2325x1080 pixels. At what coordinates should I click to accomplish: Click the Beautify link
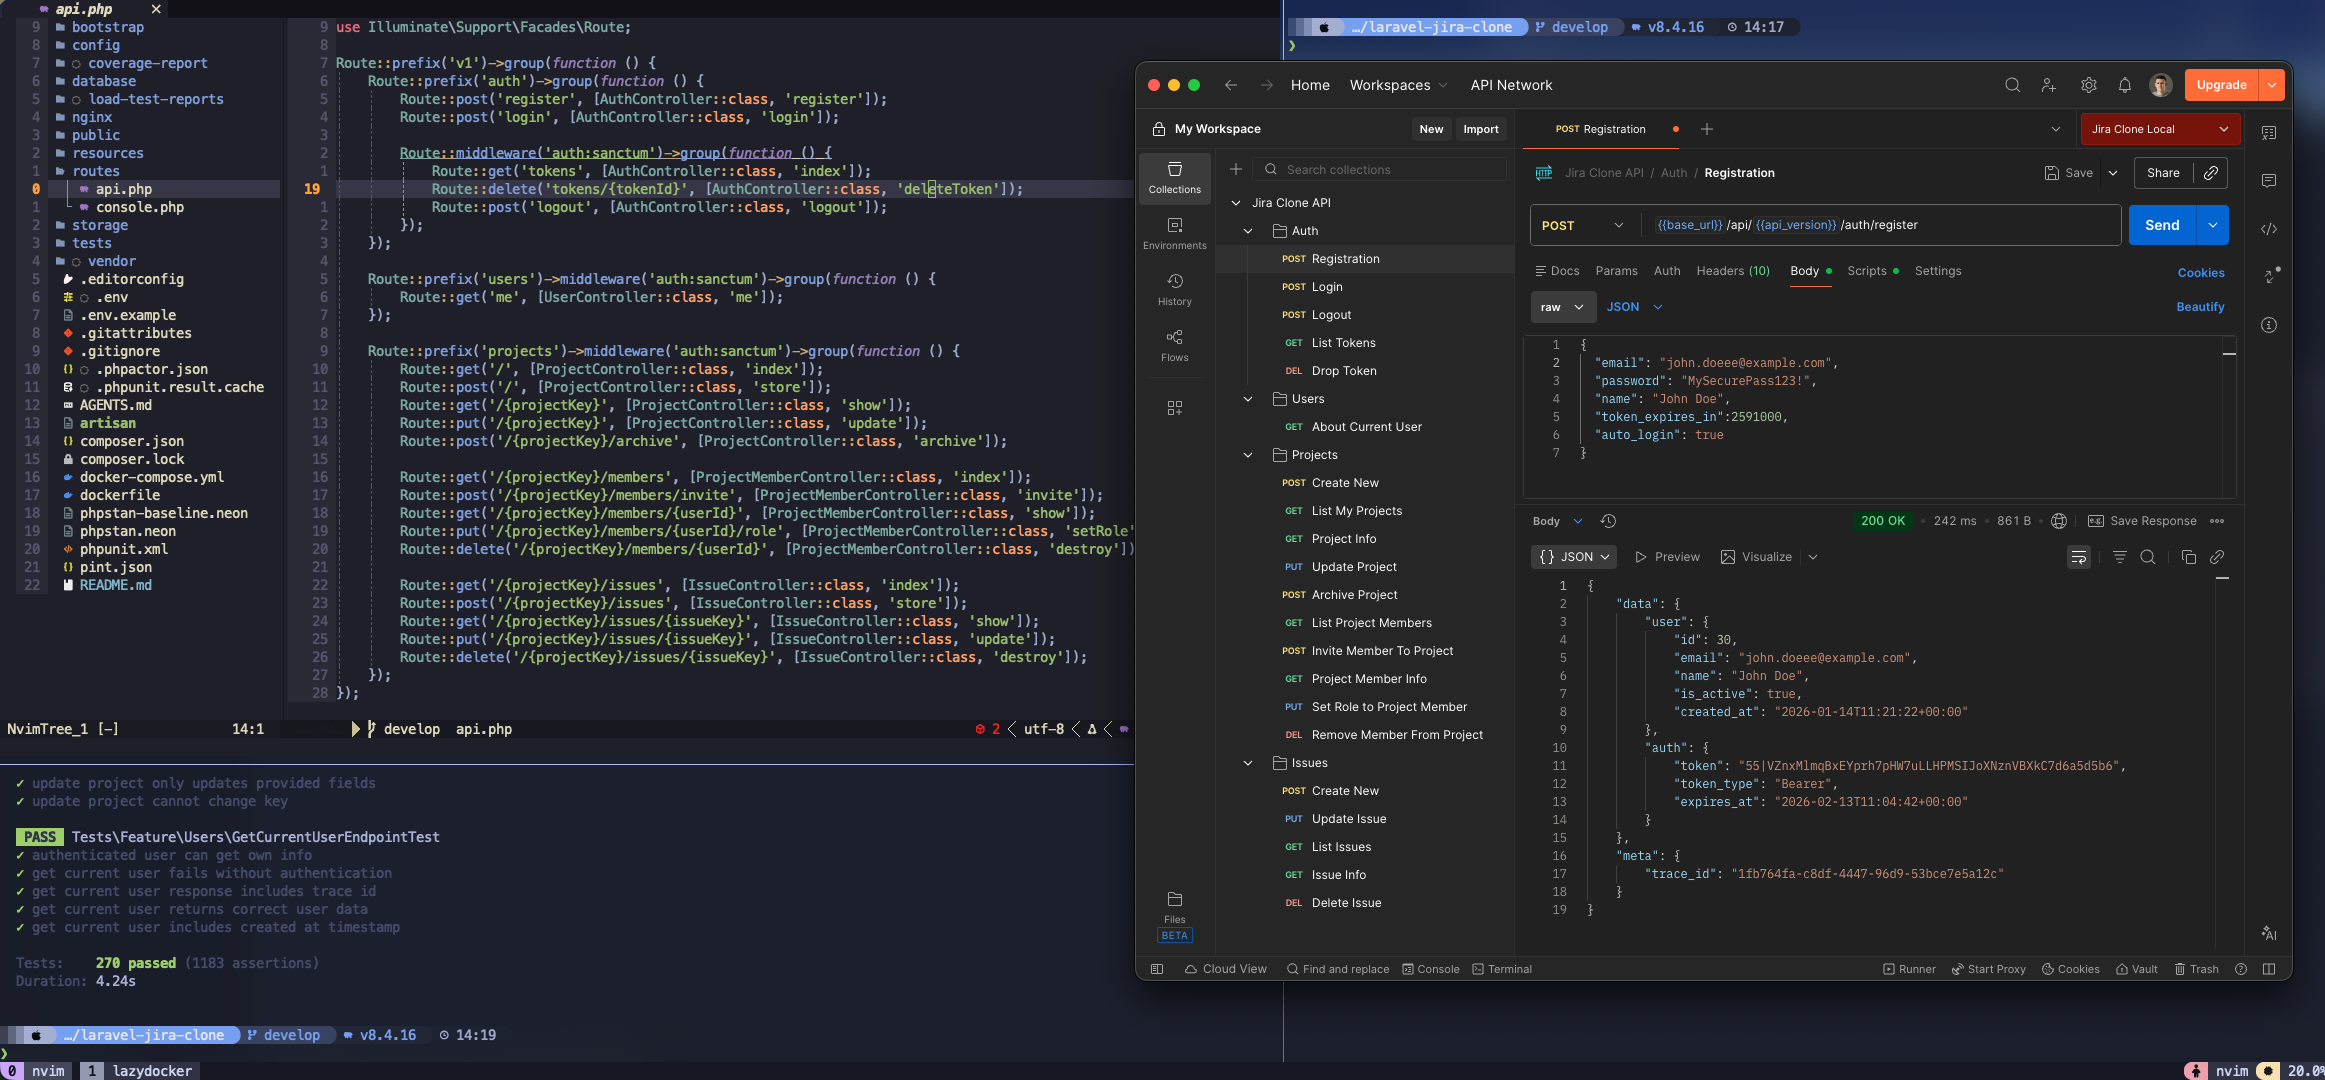point(2199,307)
